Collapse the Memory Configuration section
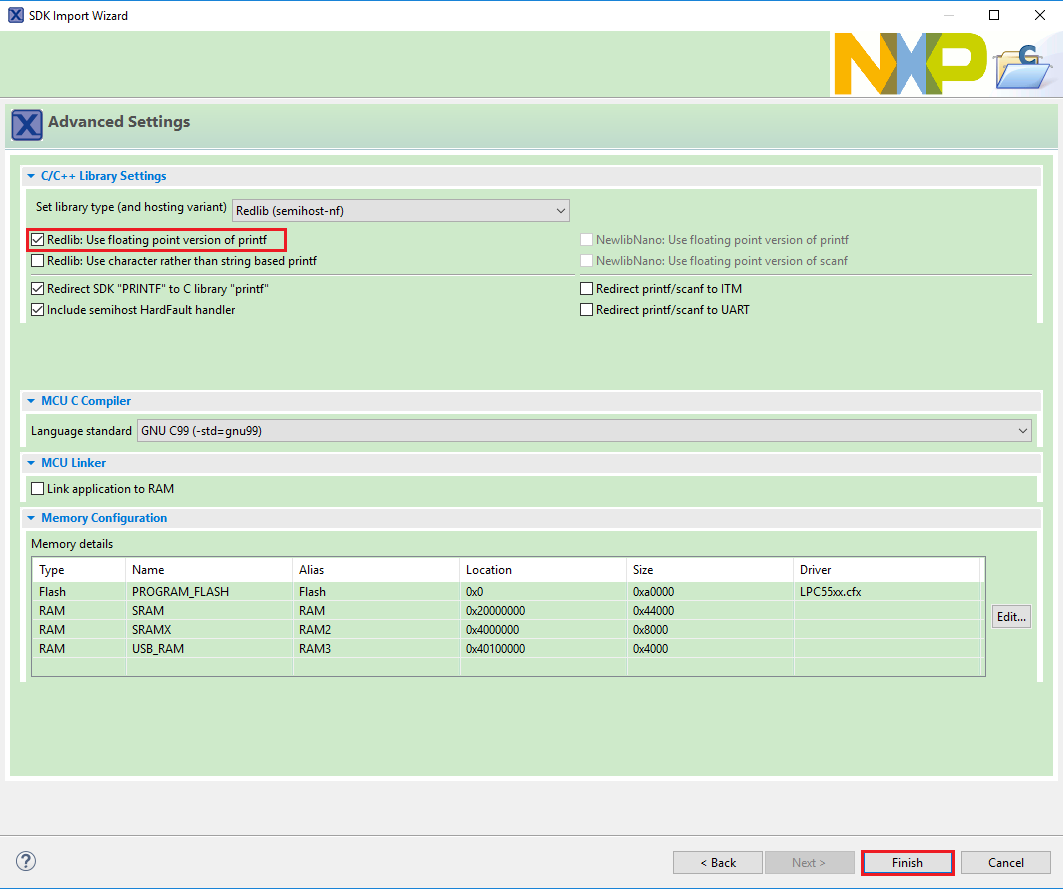The width and height of the screenshot is (1063, 889). [x=31, y=518]
